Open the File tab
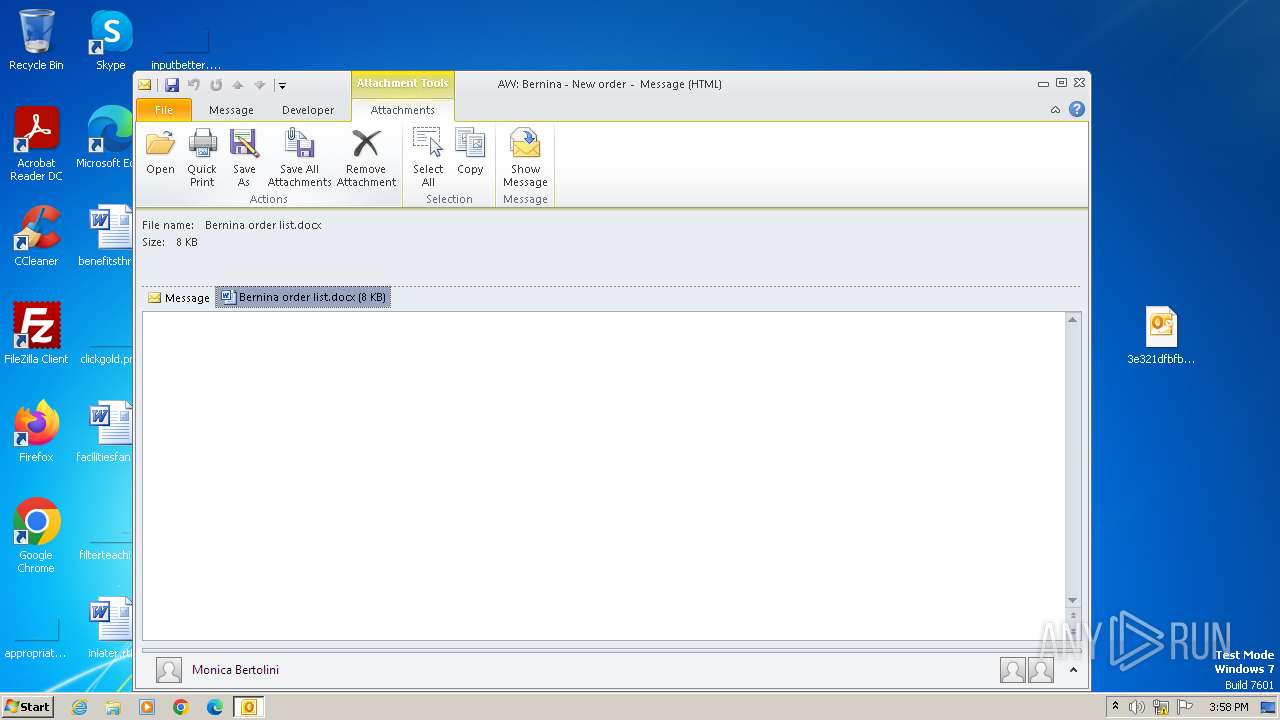 click(x=163, y=110)
